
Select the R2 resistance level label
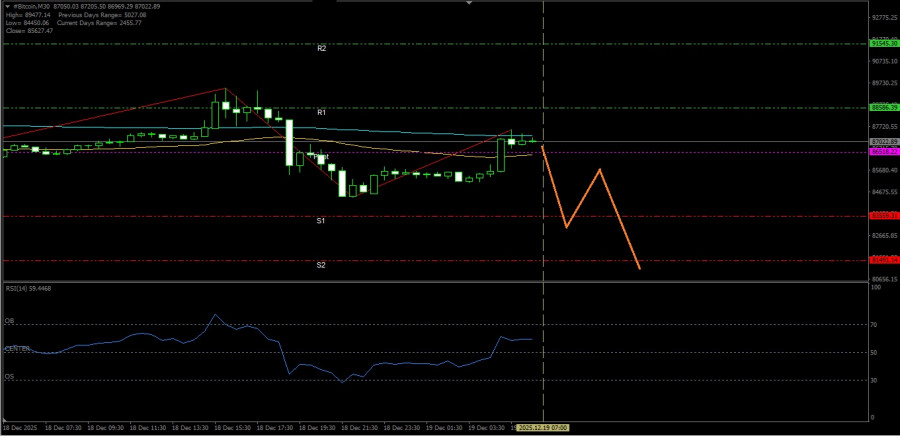coord(321,48)
